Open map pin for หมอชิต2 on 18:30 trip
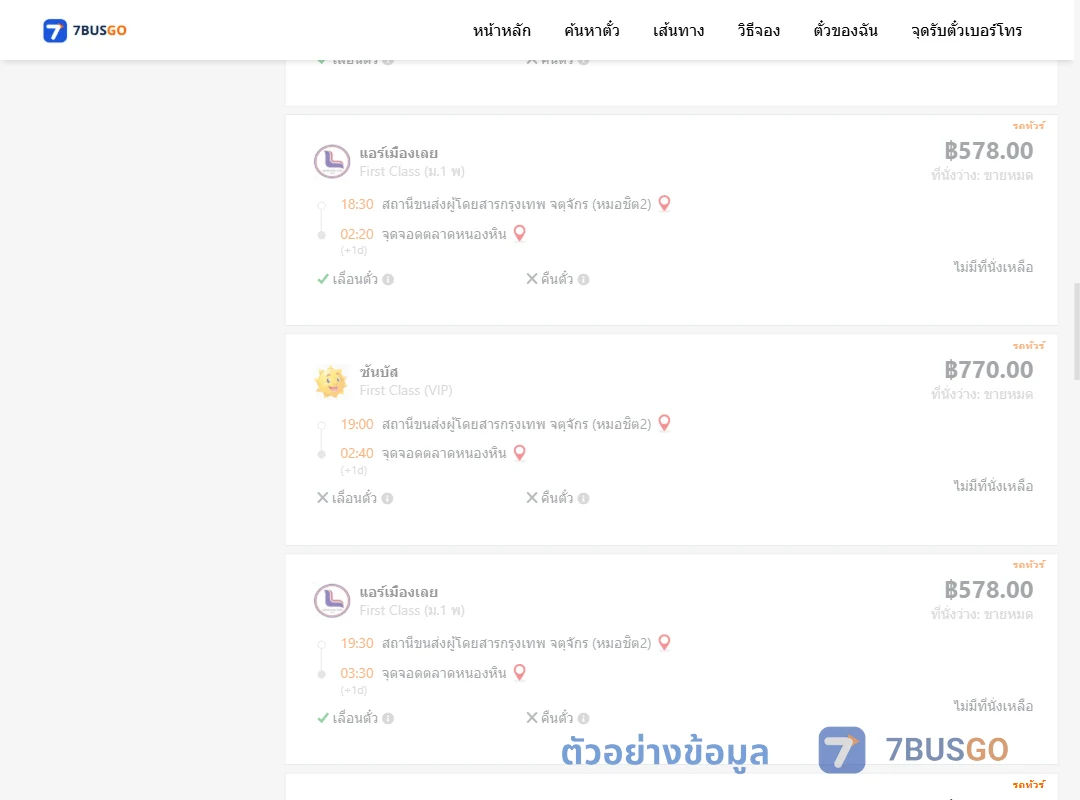This screenshot has height=800, width=1080. pos(664,203)
